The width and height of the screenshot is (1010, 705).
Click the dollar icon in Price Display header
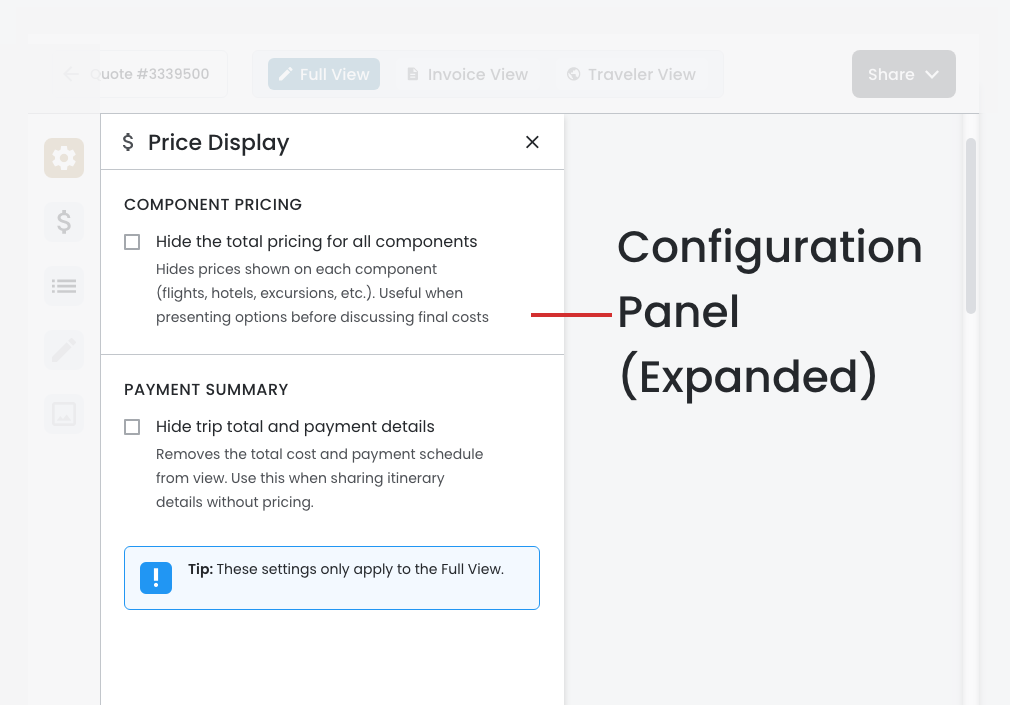[128, 142]
